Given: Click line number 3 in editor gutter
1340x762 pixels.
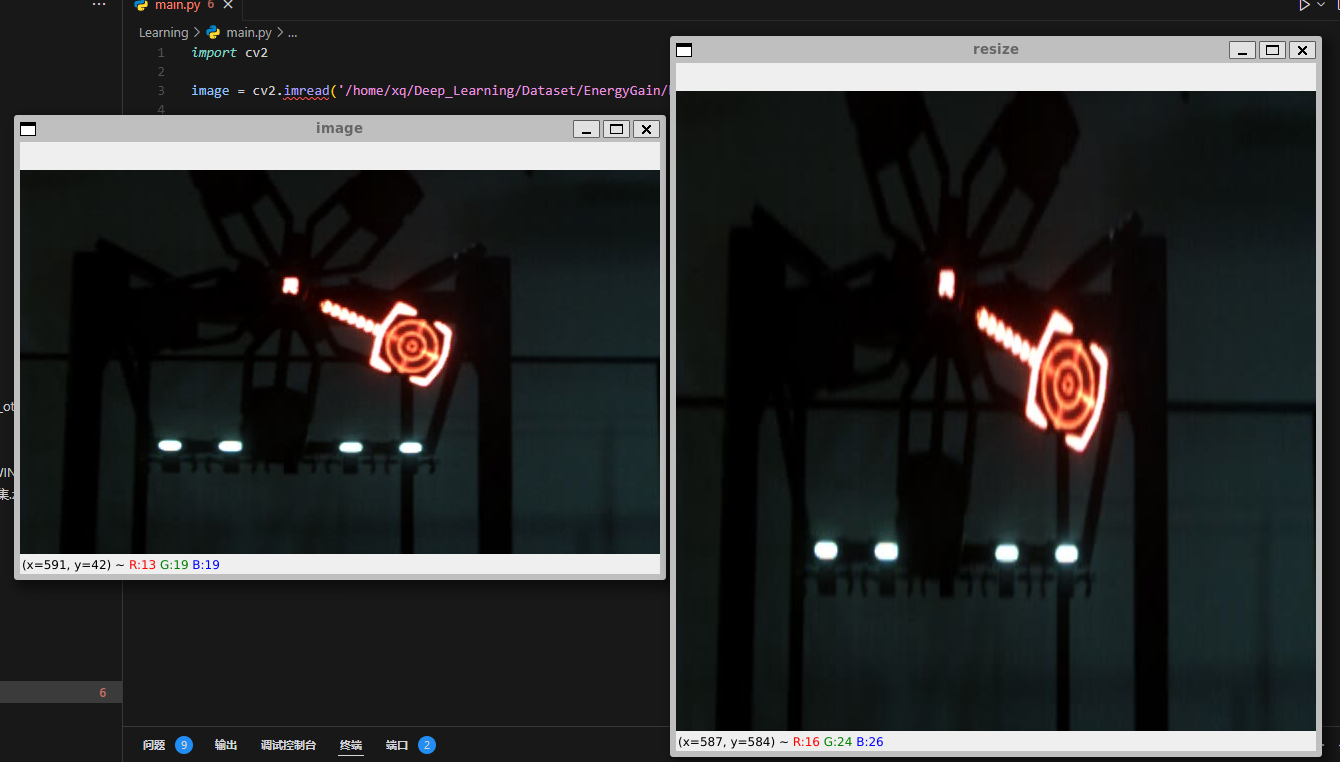Looking at the screenshot, I should (x=161, y=91).
